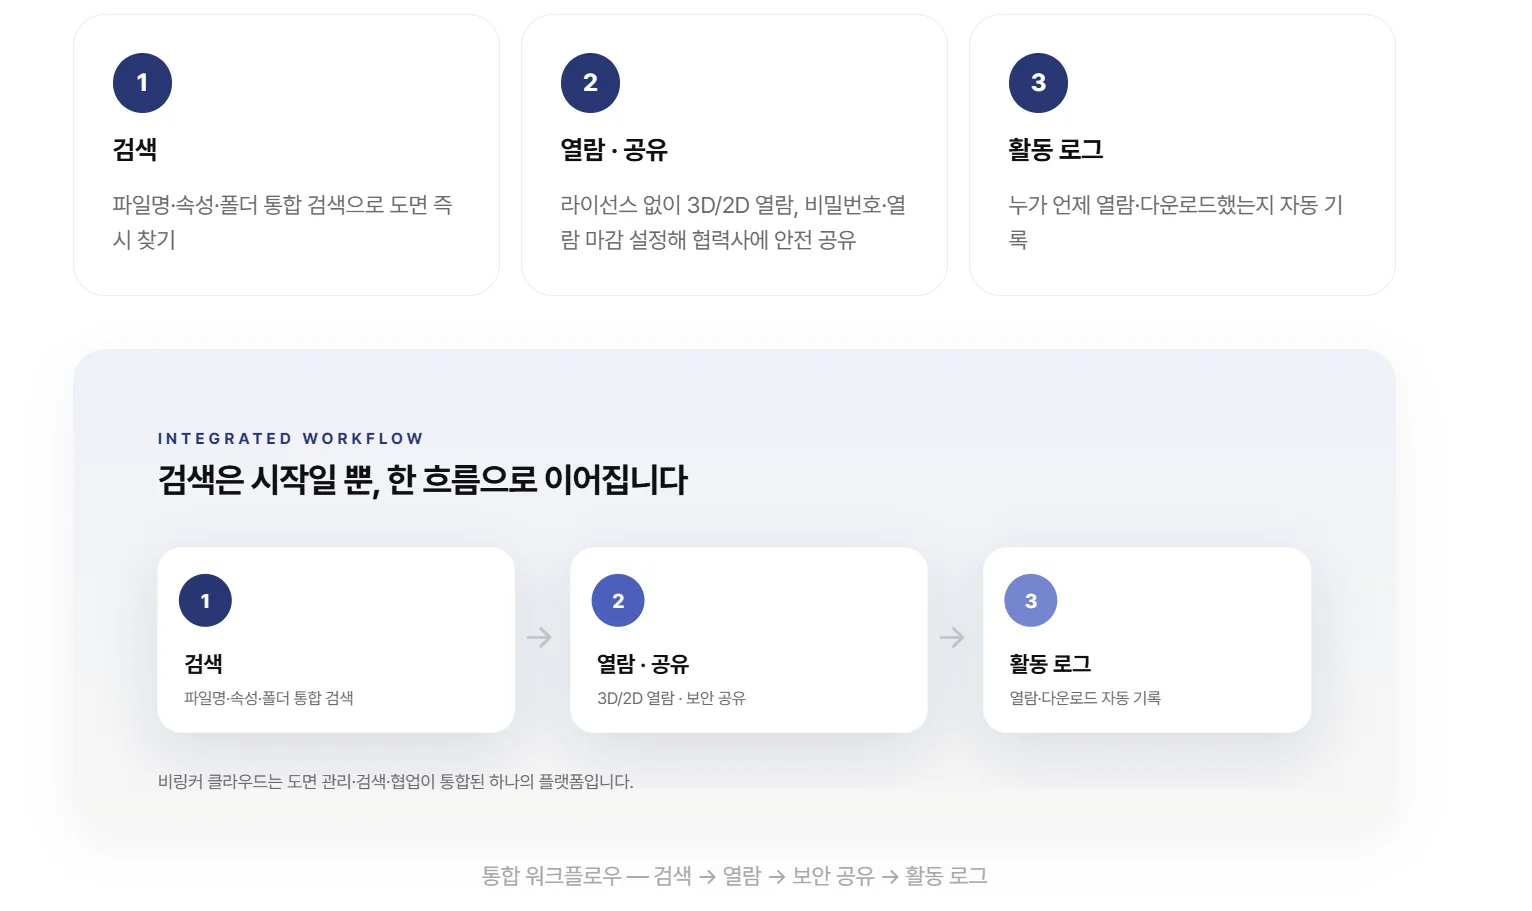
Task: Click the heading 검색은 시작일 뿐, 한 흐름으로 이어집니다
Action: (x=423, y=480)
